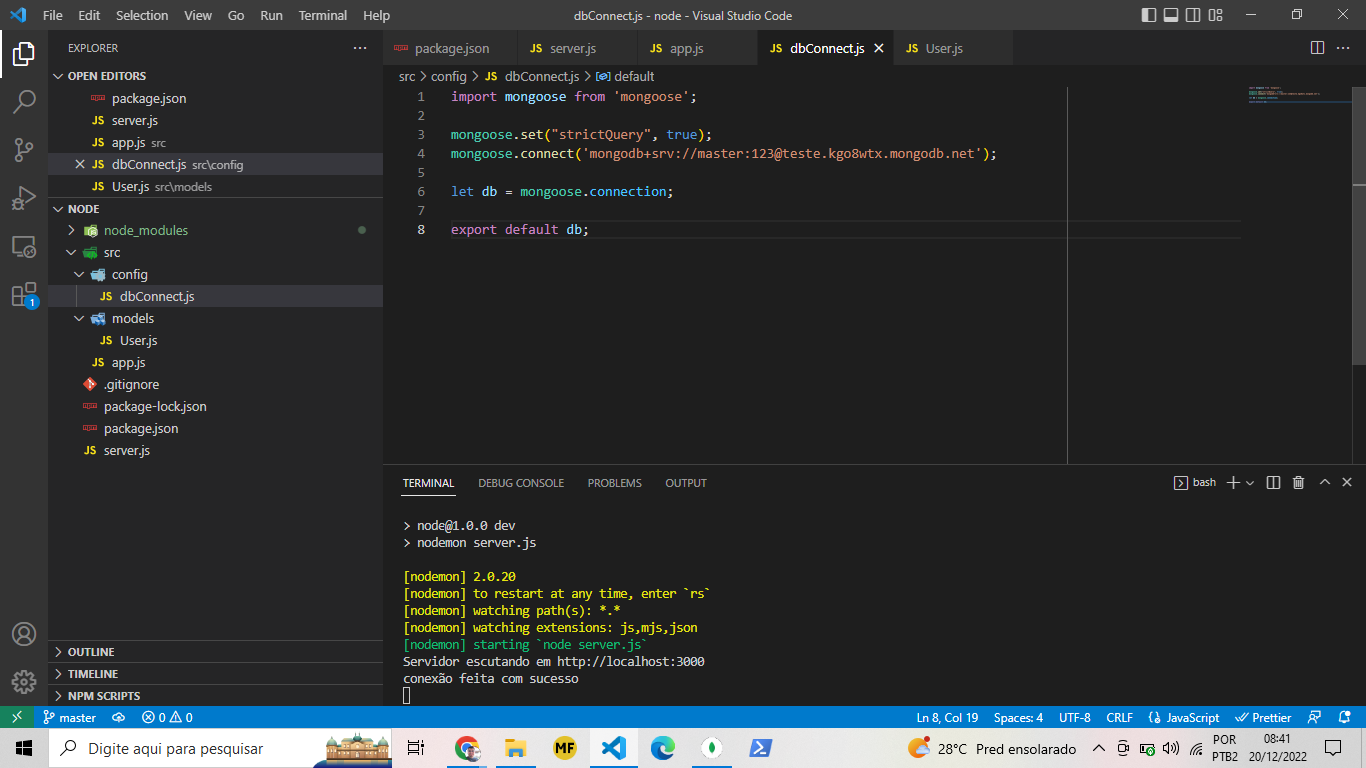
Task: Toggle secondary side bar visibility
Action: click(1192, 15)
